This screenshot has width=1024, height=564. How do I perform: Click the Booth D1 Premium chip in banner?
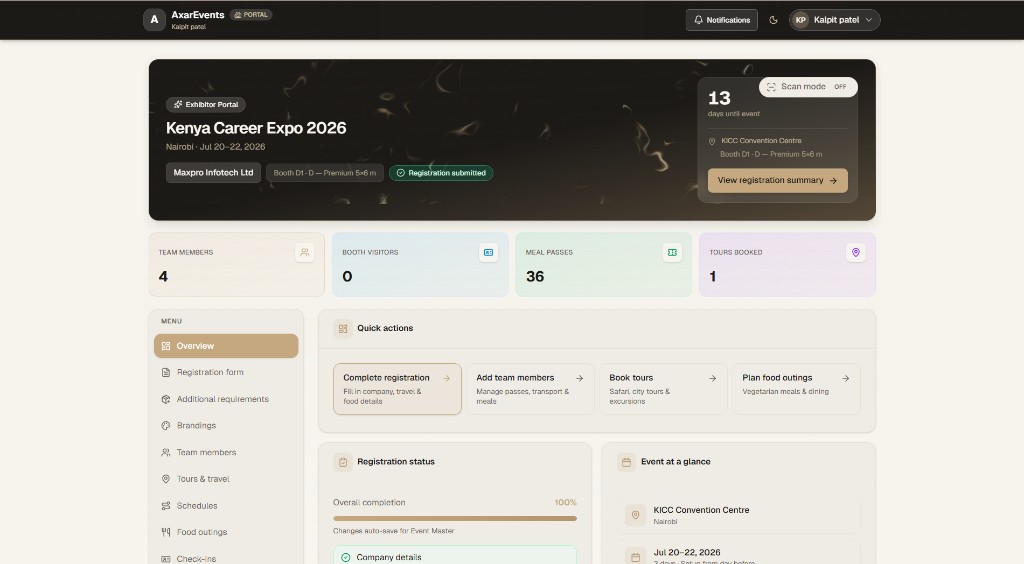coord(325,173)
